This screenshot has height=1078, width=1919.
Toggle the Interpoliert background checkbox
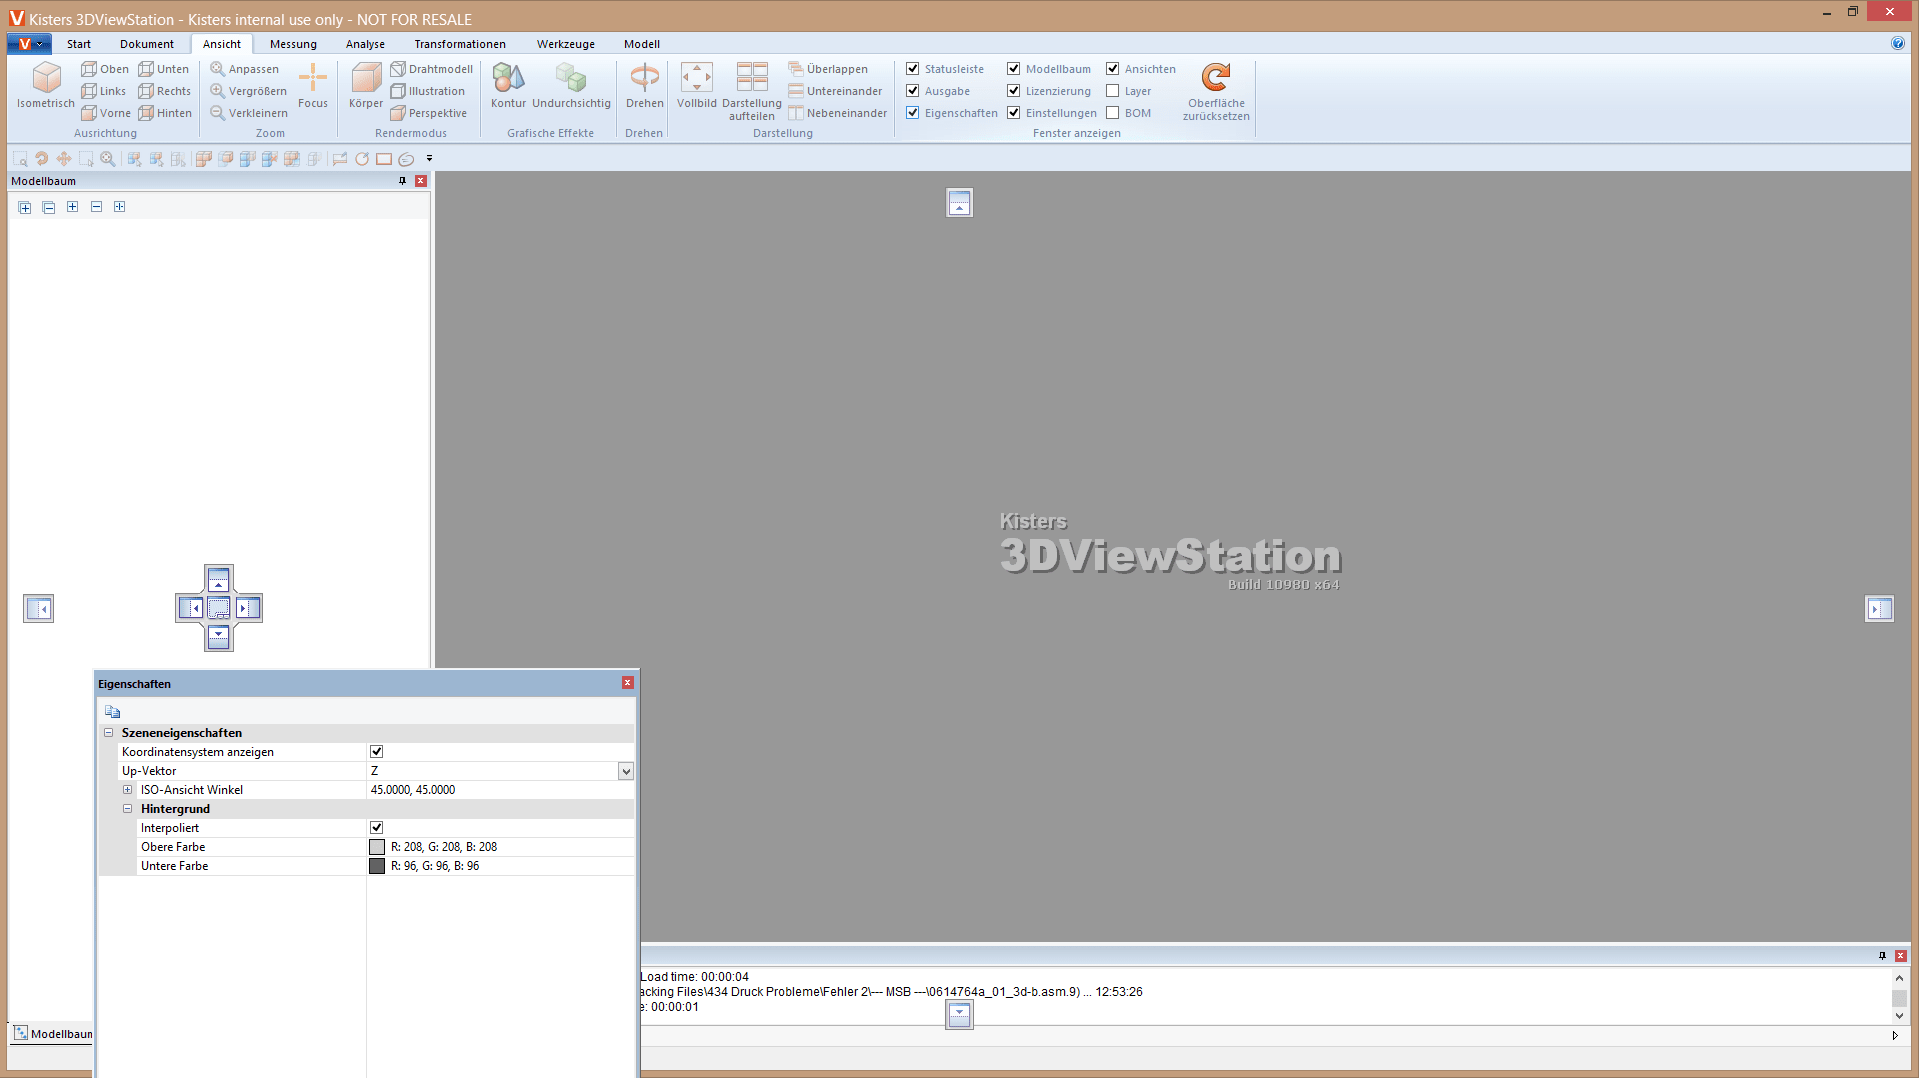tap(377, 828)
